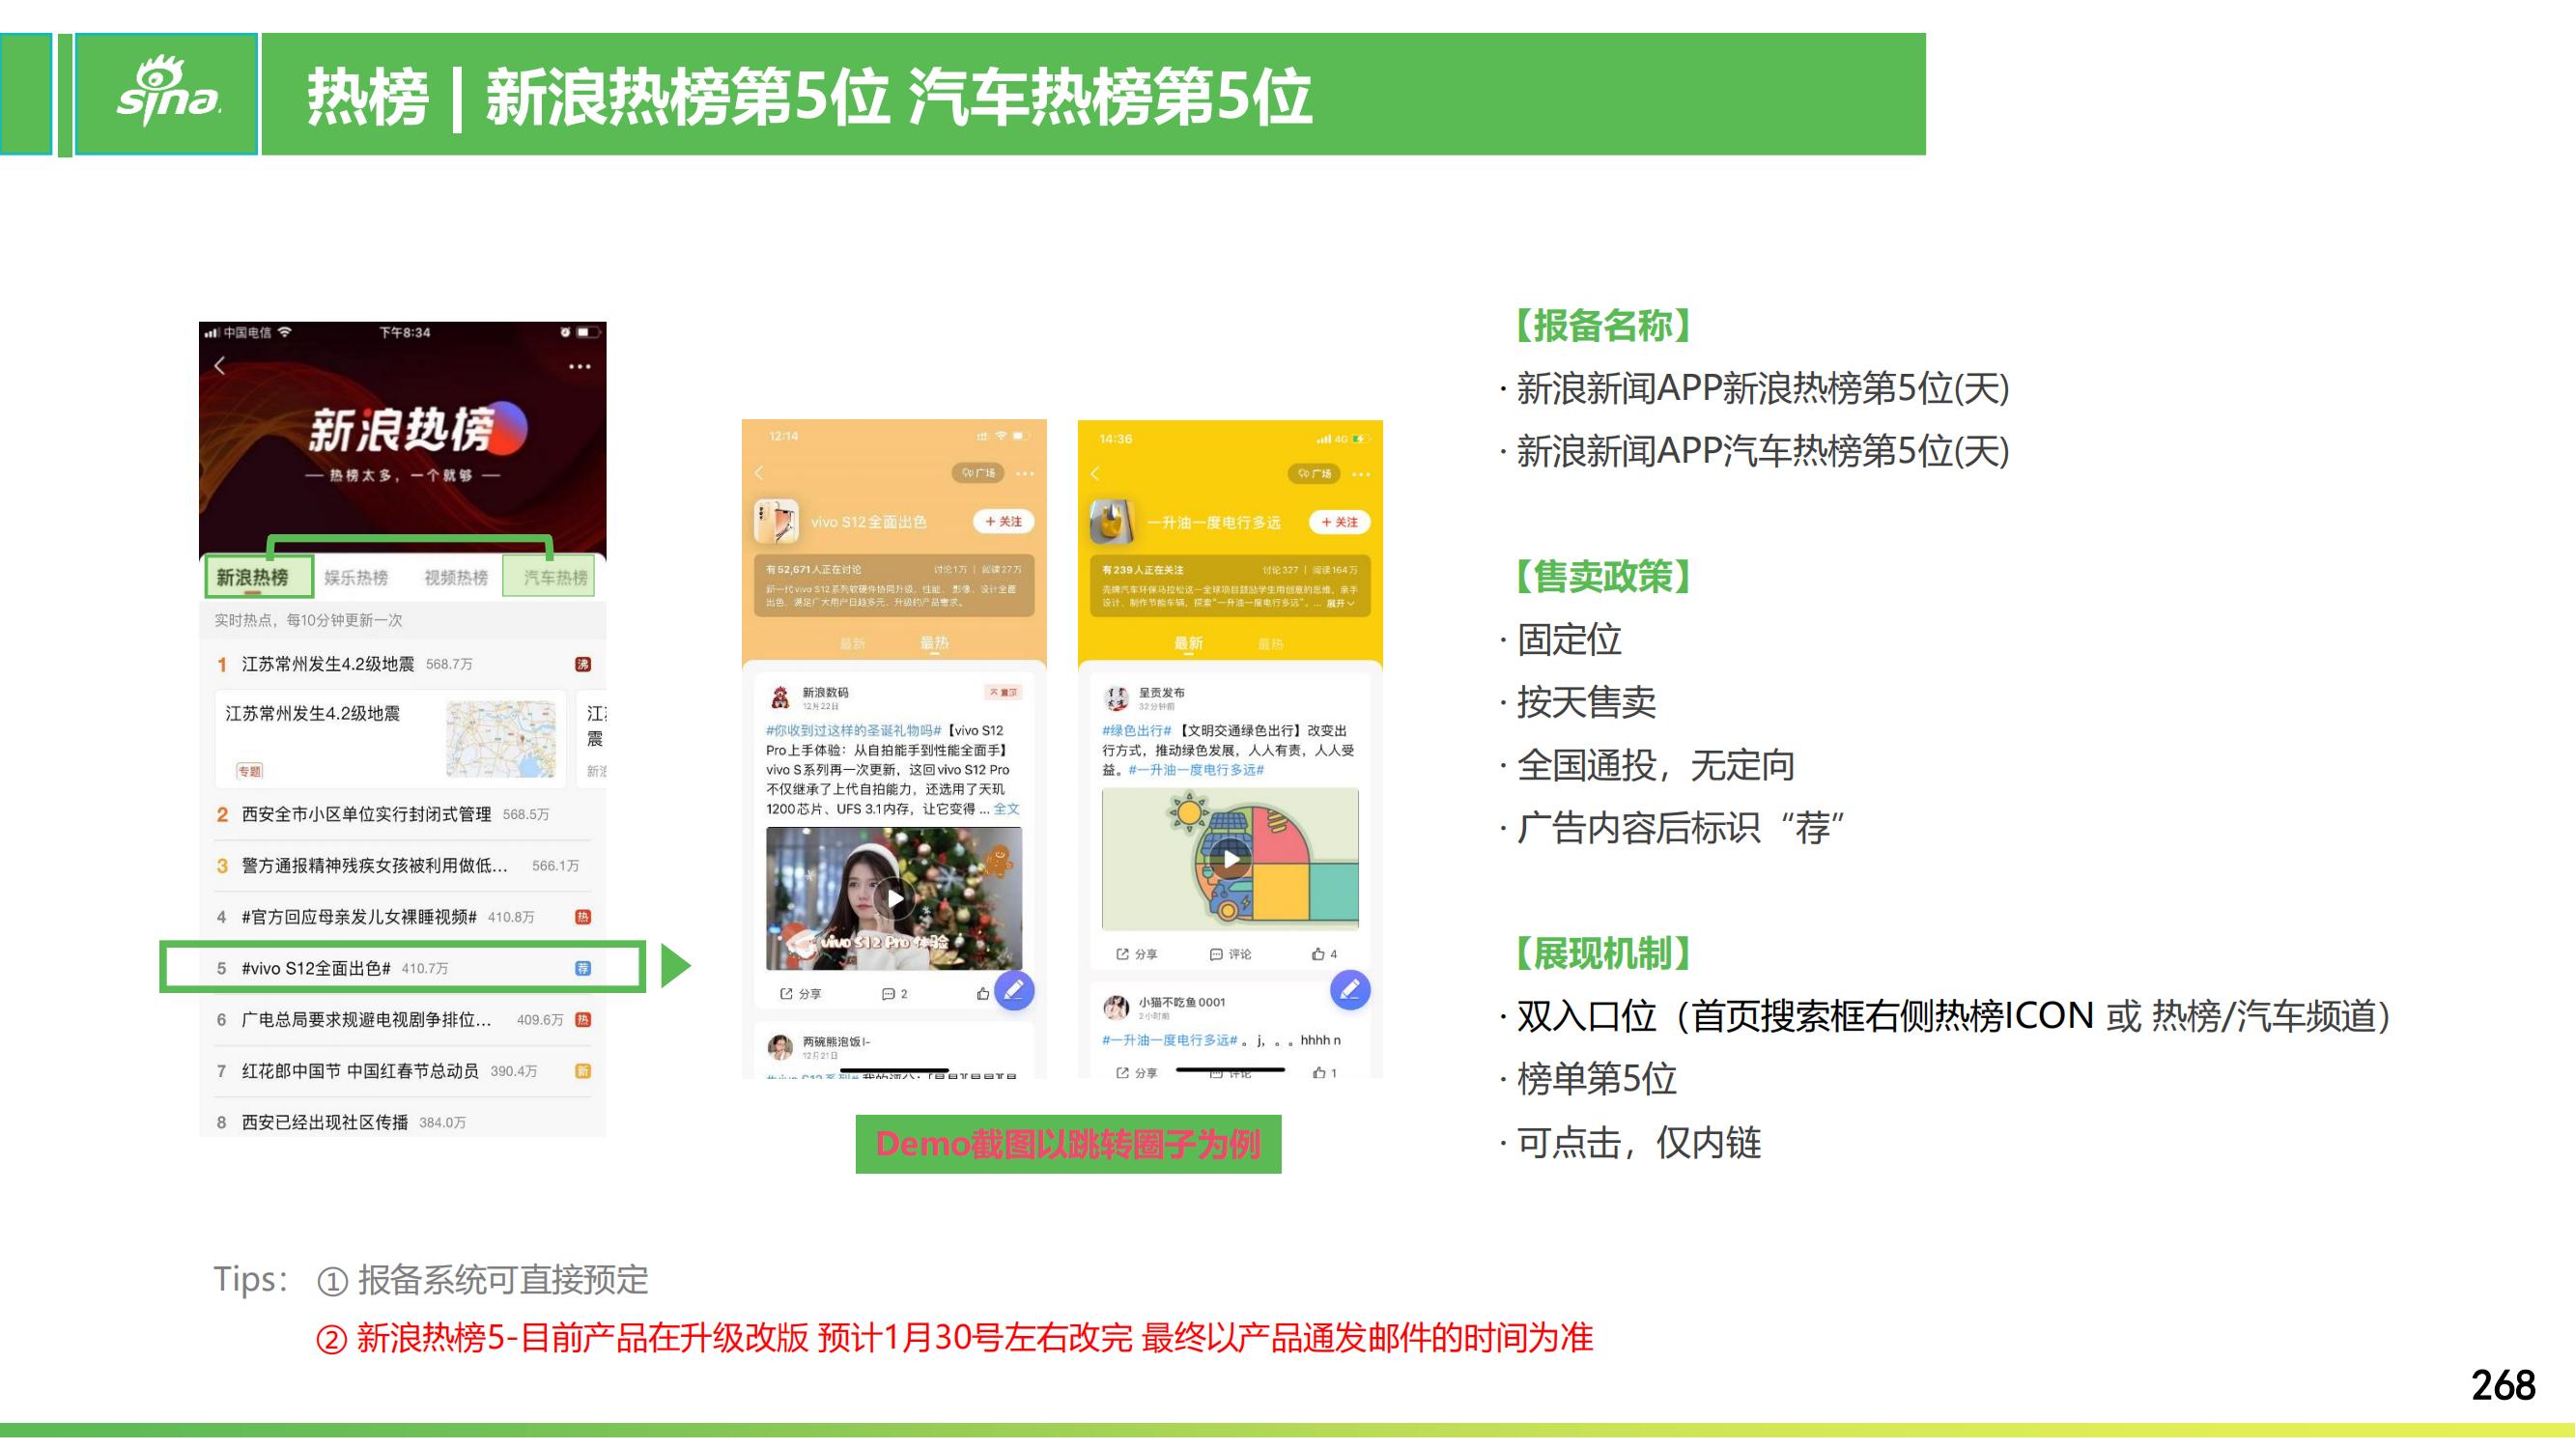Select 最新 tab on the 一升油一度电行多远 page
The image size is (2576, 1449).
tap(1188, 643)
